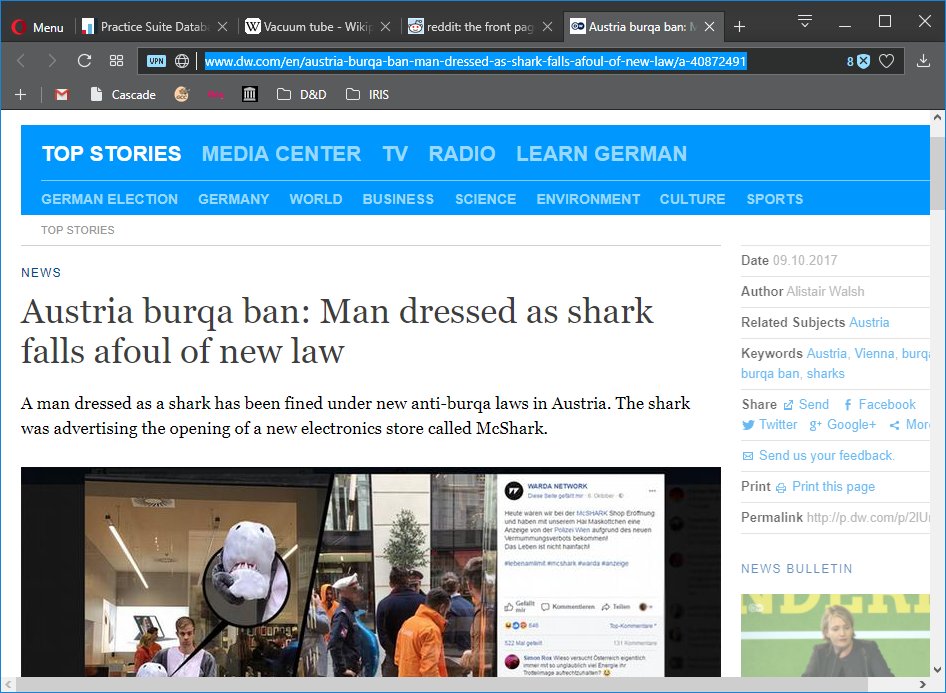Image resolution: width=946 pixels, height=693 pixels.
Task: Close the Vacuum tube tab
Action: click(386, 27)
